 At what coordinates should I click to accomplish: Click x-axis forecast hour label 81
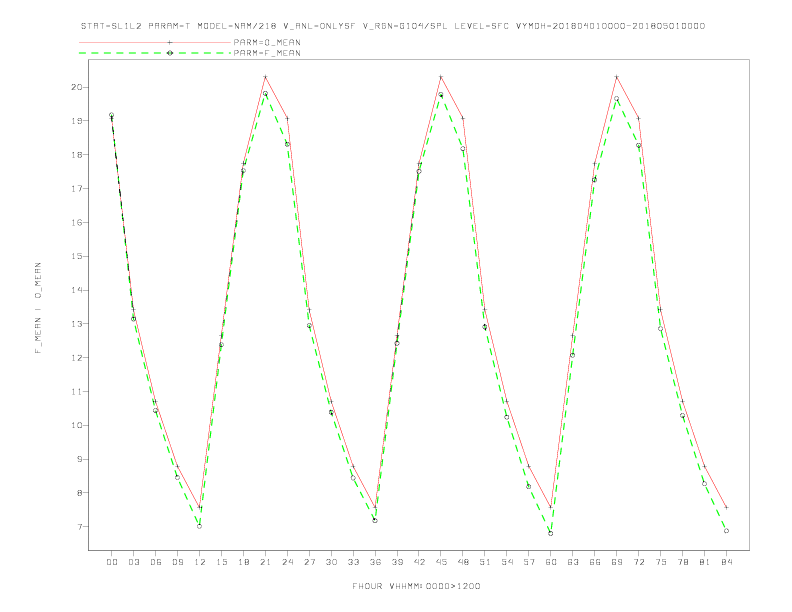(705, 562)
